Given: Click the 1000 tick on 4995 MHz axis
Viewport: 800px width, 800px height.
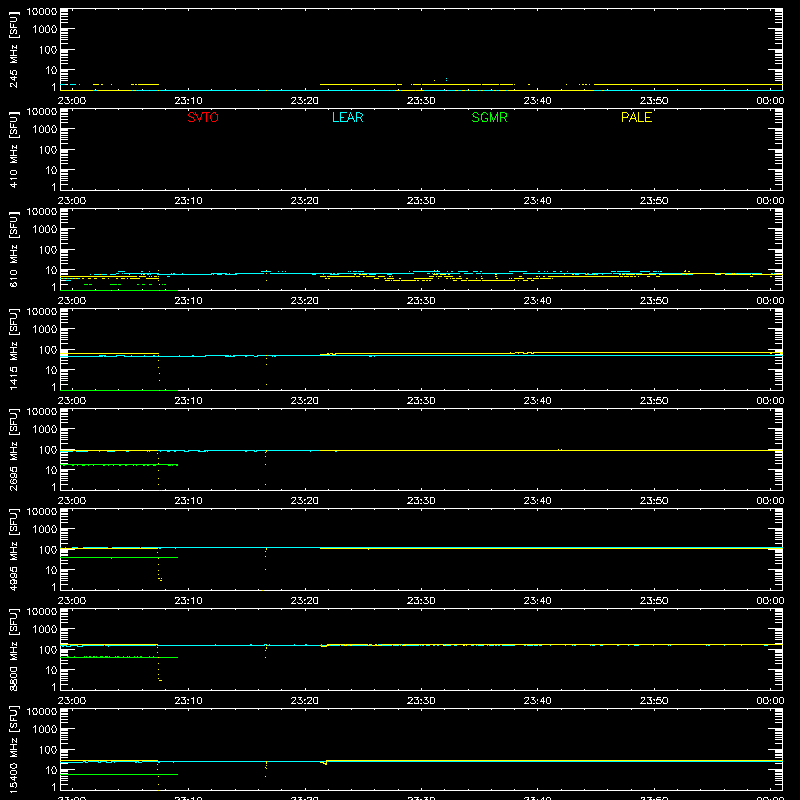Looking at the screenshot, I should 45,529.
